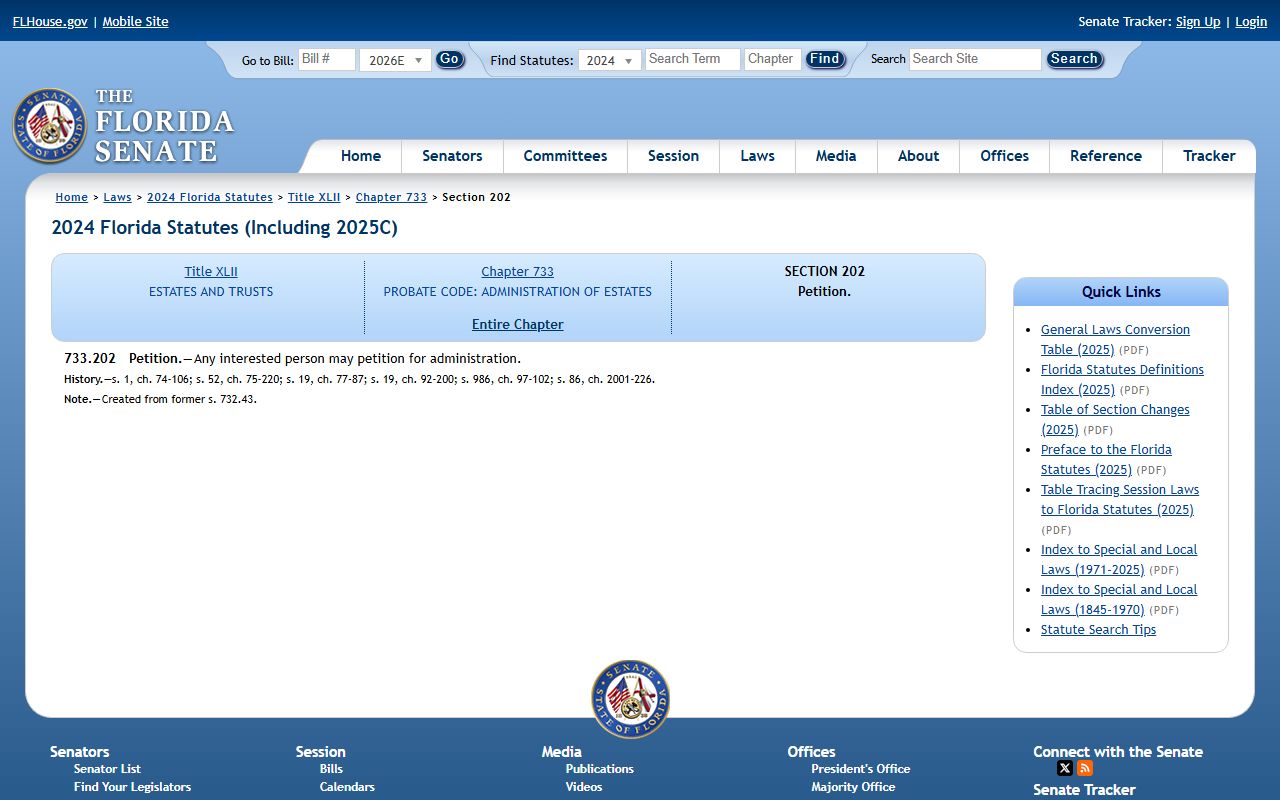Open the footer Senator List link
The image size is (1280, 800).
pyautogui.click(x=107, y=768)
